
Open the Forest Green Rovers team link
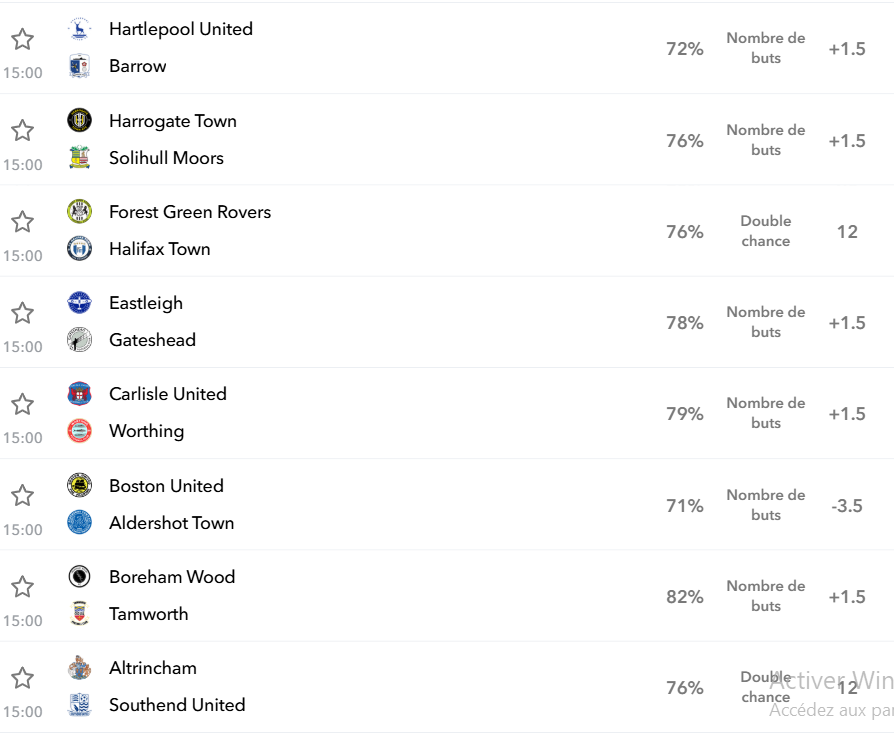coord(190,212)
